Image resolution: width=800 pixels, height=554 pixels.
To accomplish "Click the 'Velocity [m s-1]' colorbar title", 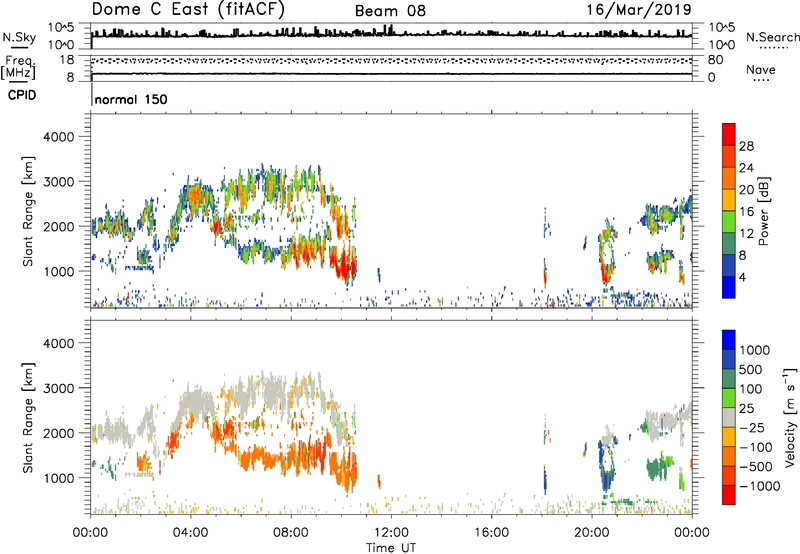I will [x=790, y=417].
